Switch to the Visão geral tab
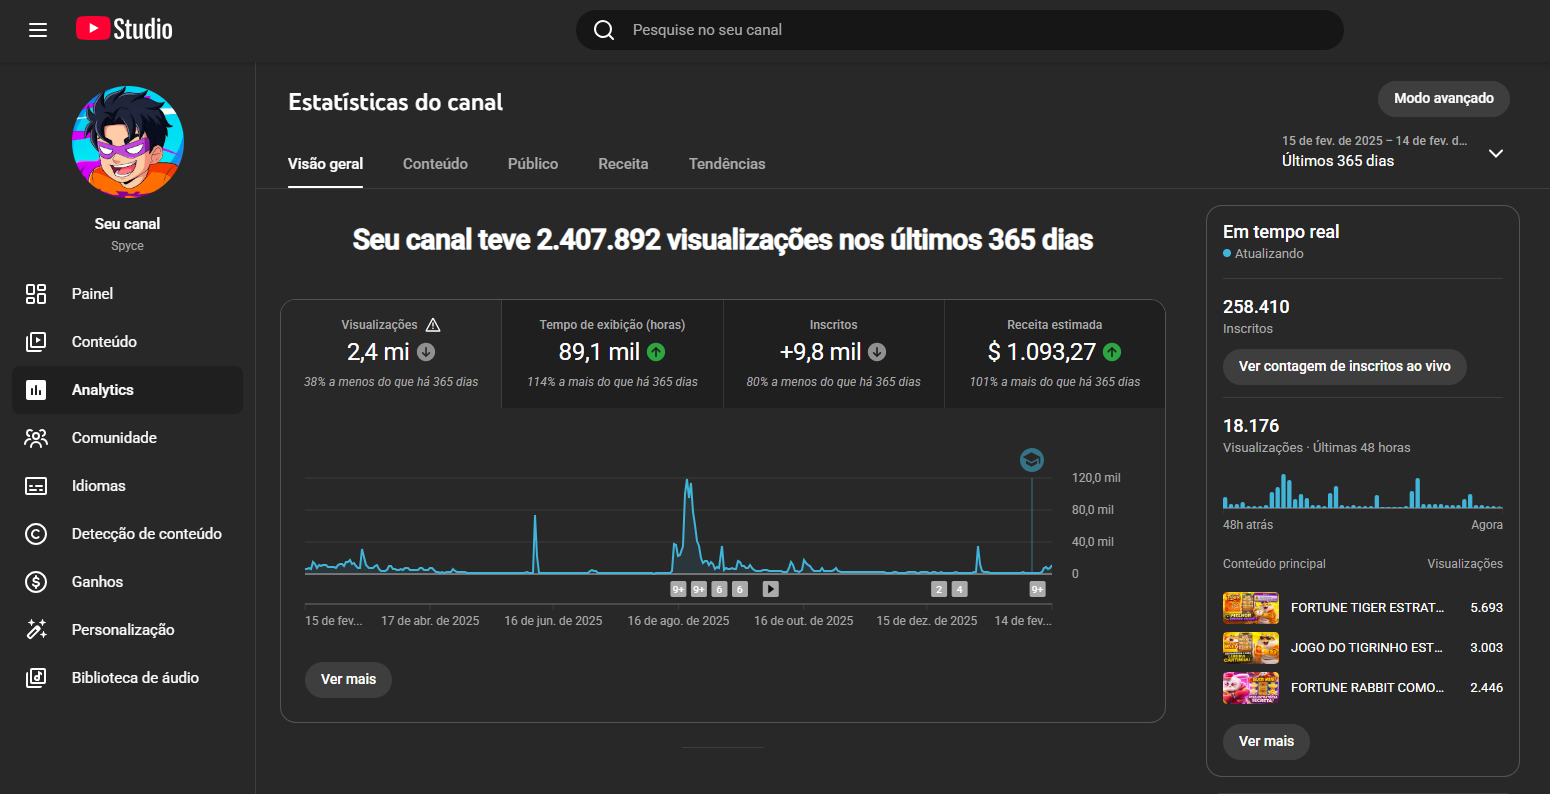1550x794 pixels. (x=326, y=164)
